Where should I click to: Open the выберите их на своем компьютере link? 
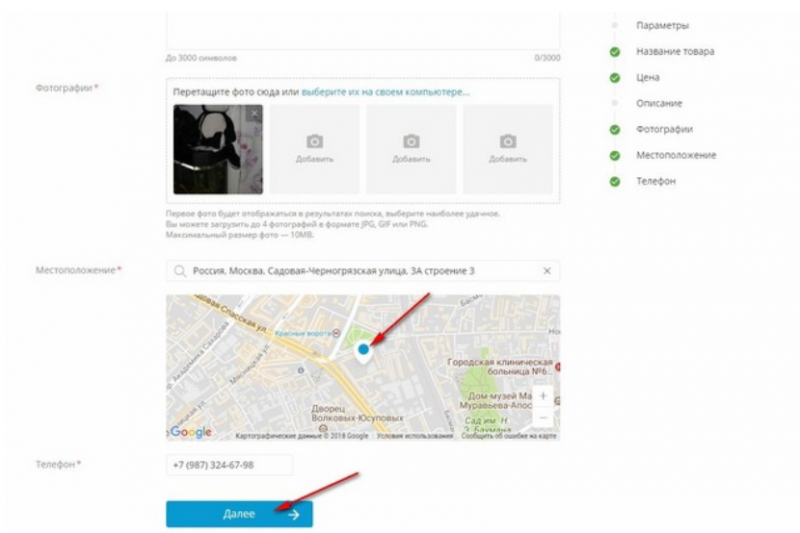point(385,92)
